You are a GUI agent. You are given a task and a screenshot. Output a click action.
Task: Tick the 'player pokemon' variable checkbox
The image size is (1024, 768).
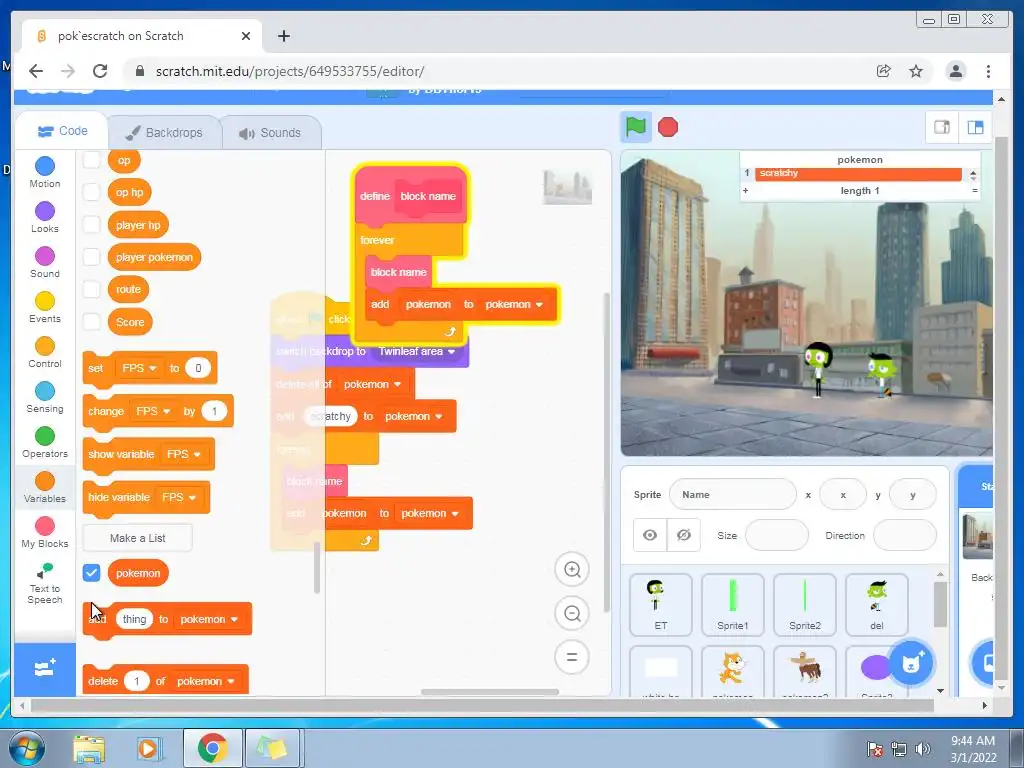pyautogui.click(x=91, y=257)
